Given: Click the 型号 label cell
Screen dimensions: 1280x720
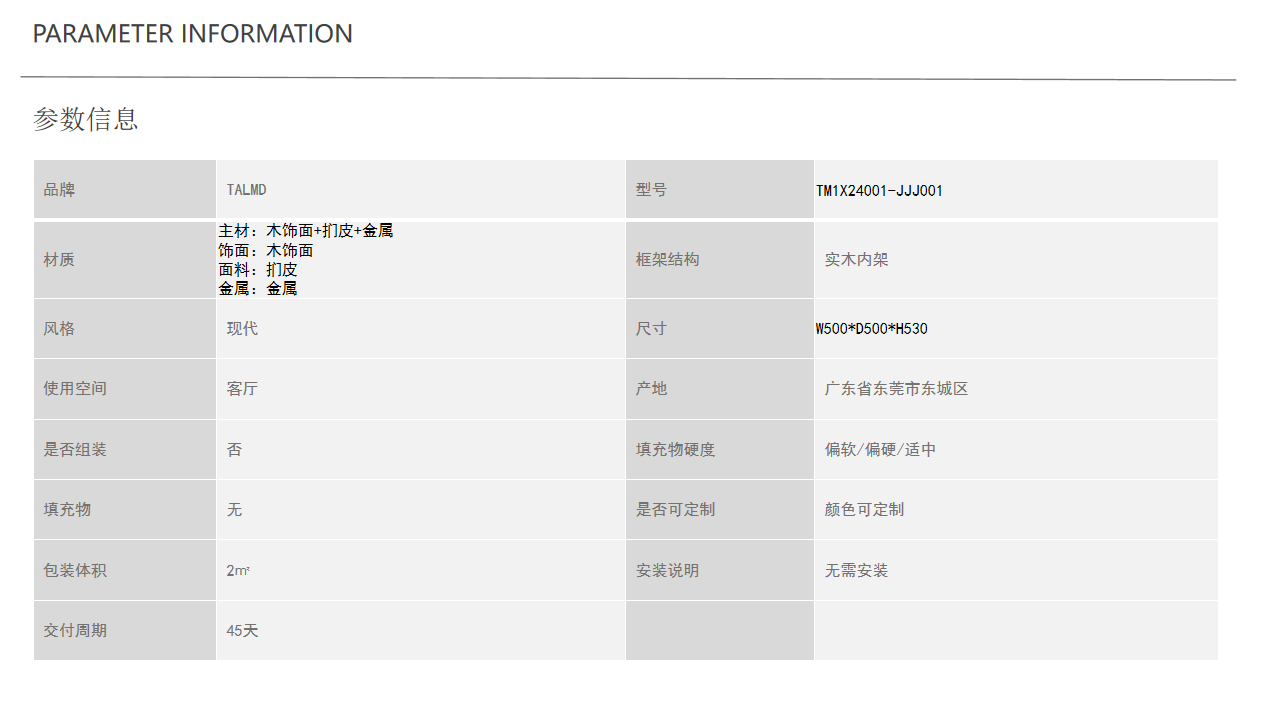Looking at the screenshot, I should point(720,189).
